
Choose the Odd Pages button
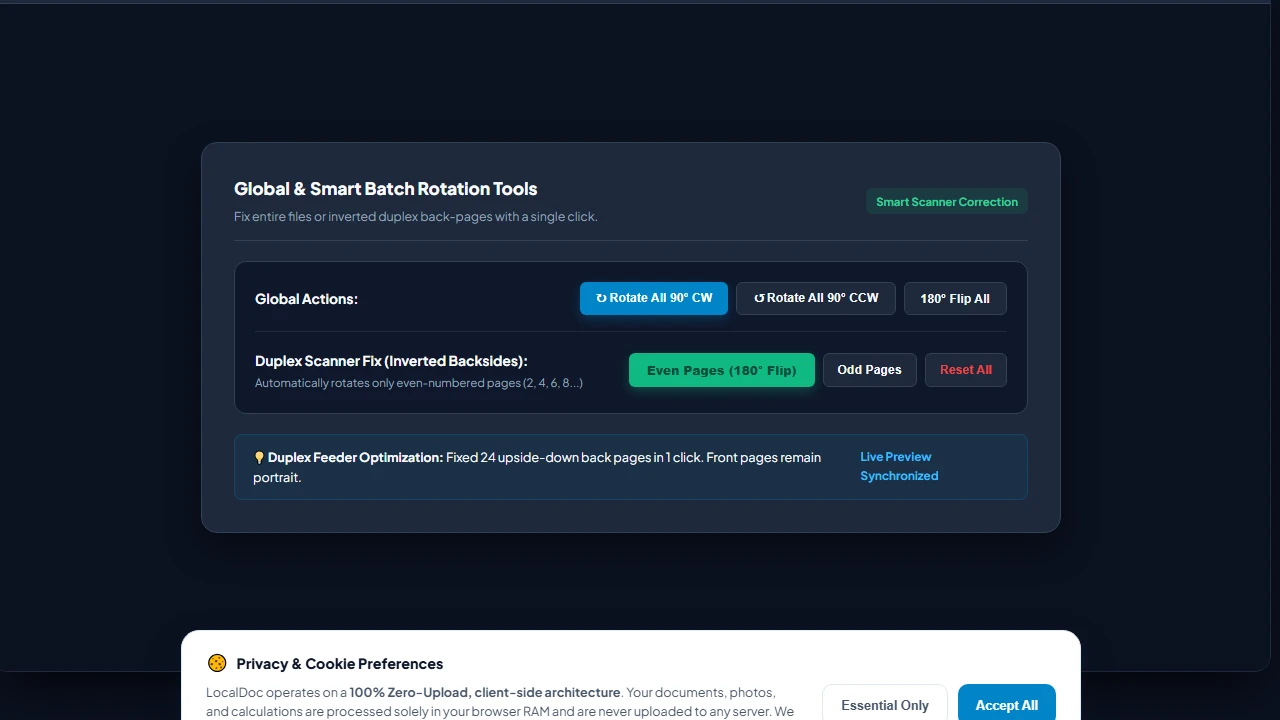click(869, 370)
